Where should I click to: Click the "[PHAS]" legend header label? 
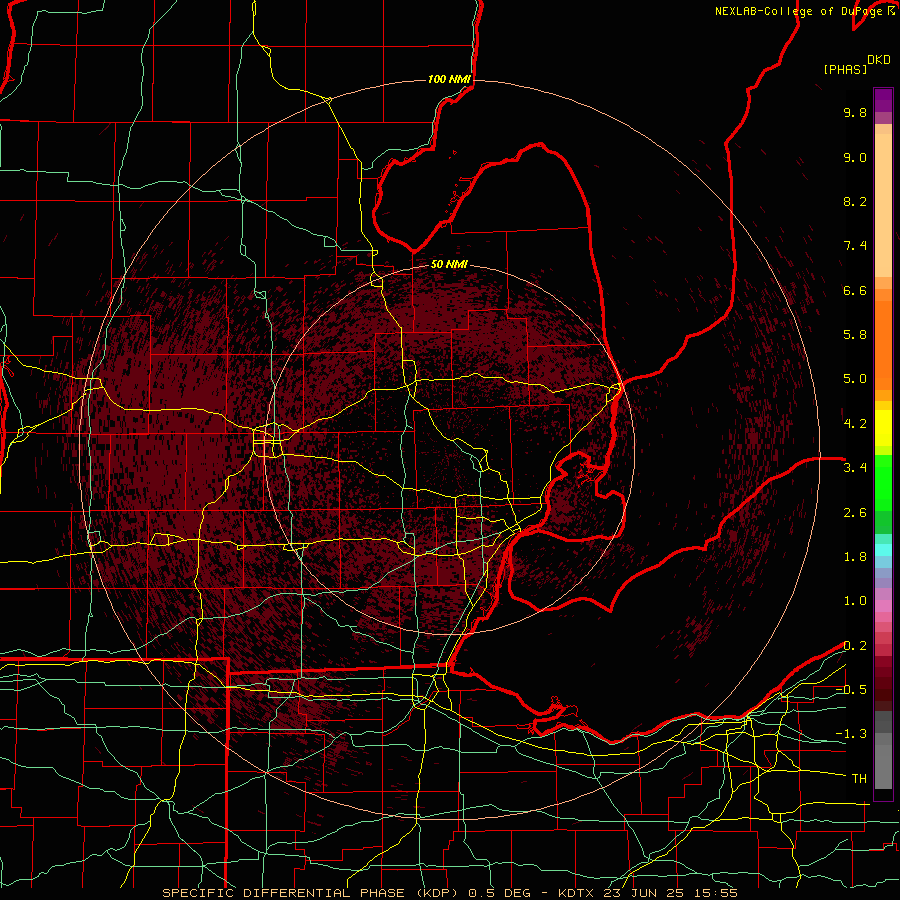tap(845, 69)
